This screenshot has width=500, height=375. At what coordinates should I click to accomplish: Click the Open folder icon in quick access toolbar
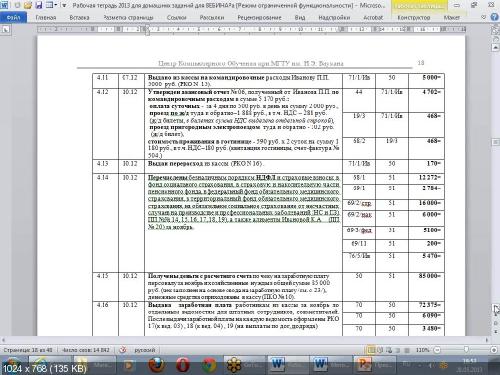click(28, 5)
